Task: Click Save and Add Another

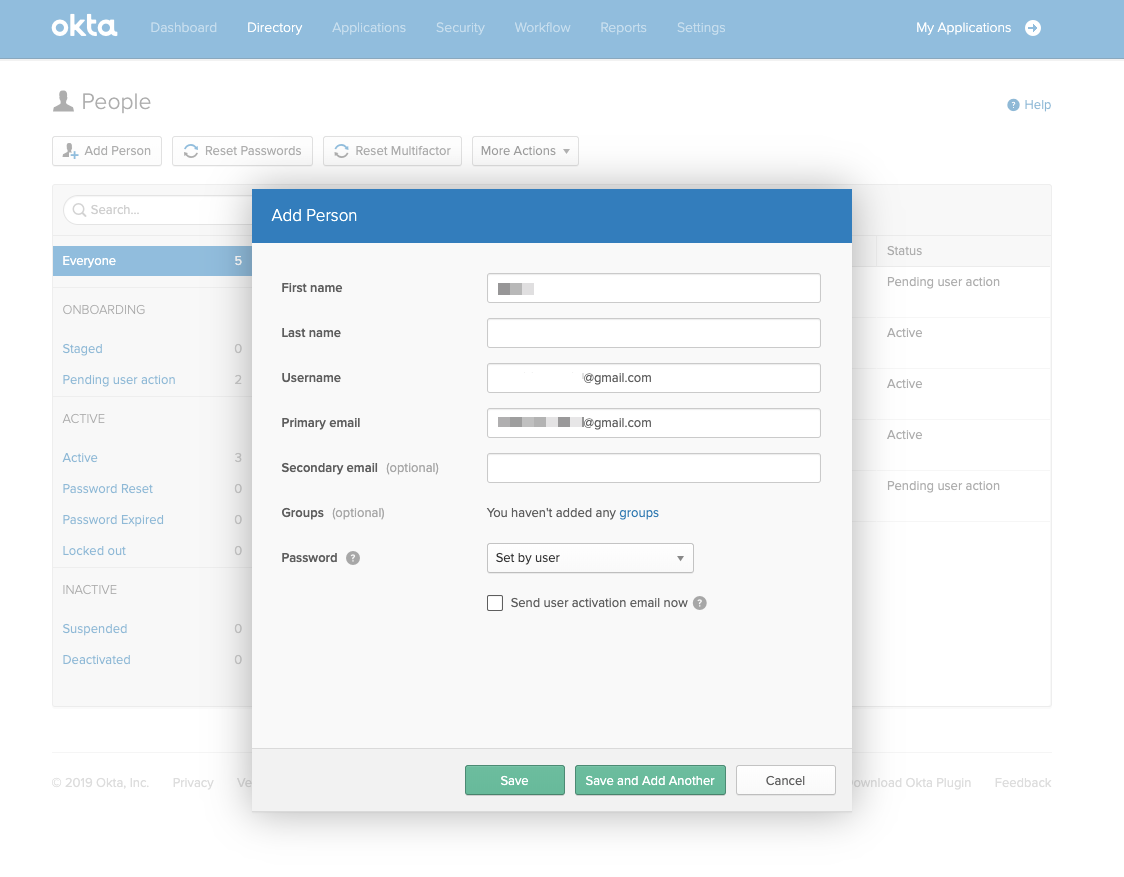Action: tap(650, 780)
